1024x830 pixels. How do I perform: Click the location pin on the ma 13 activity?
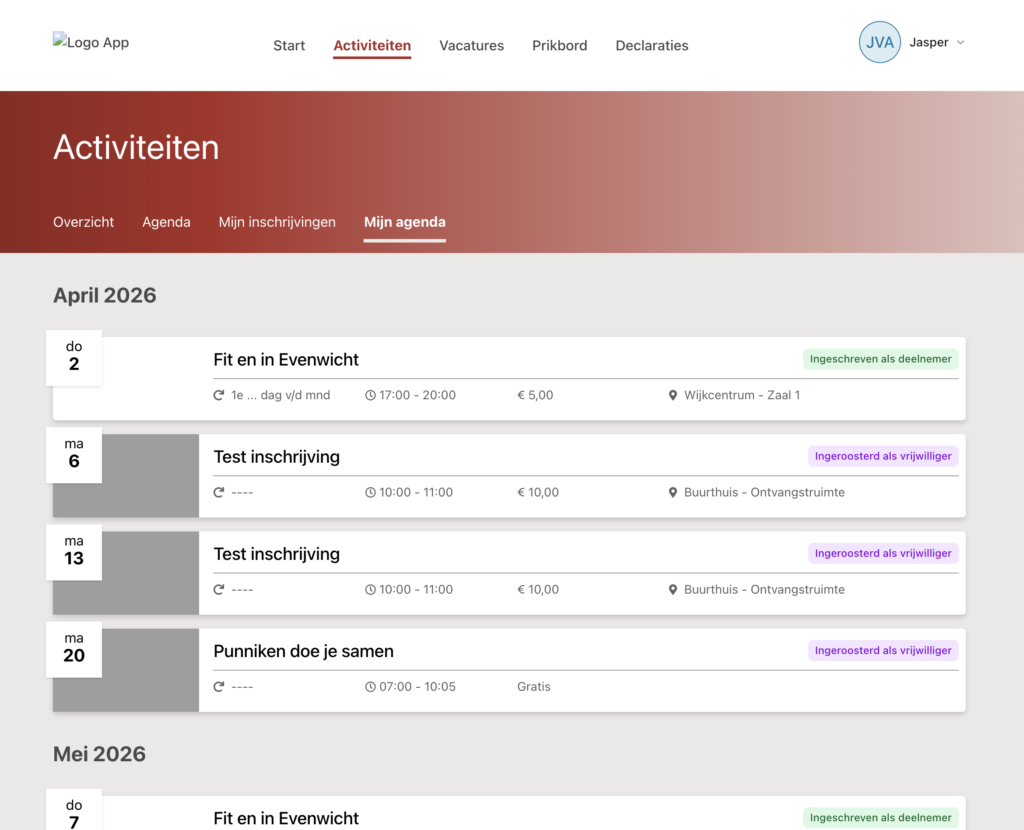(x=673, y=590)
